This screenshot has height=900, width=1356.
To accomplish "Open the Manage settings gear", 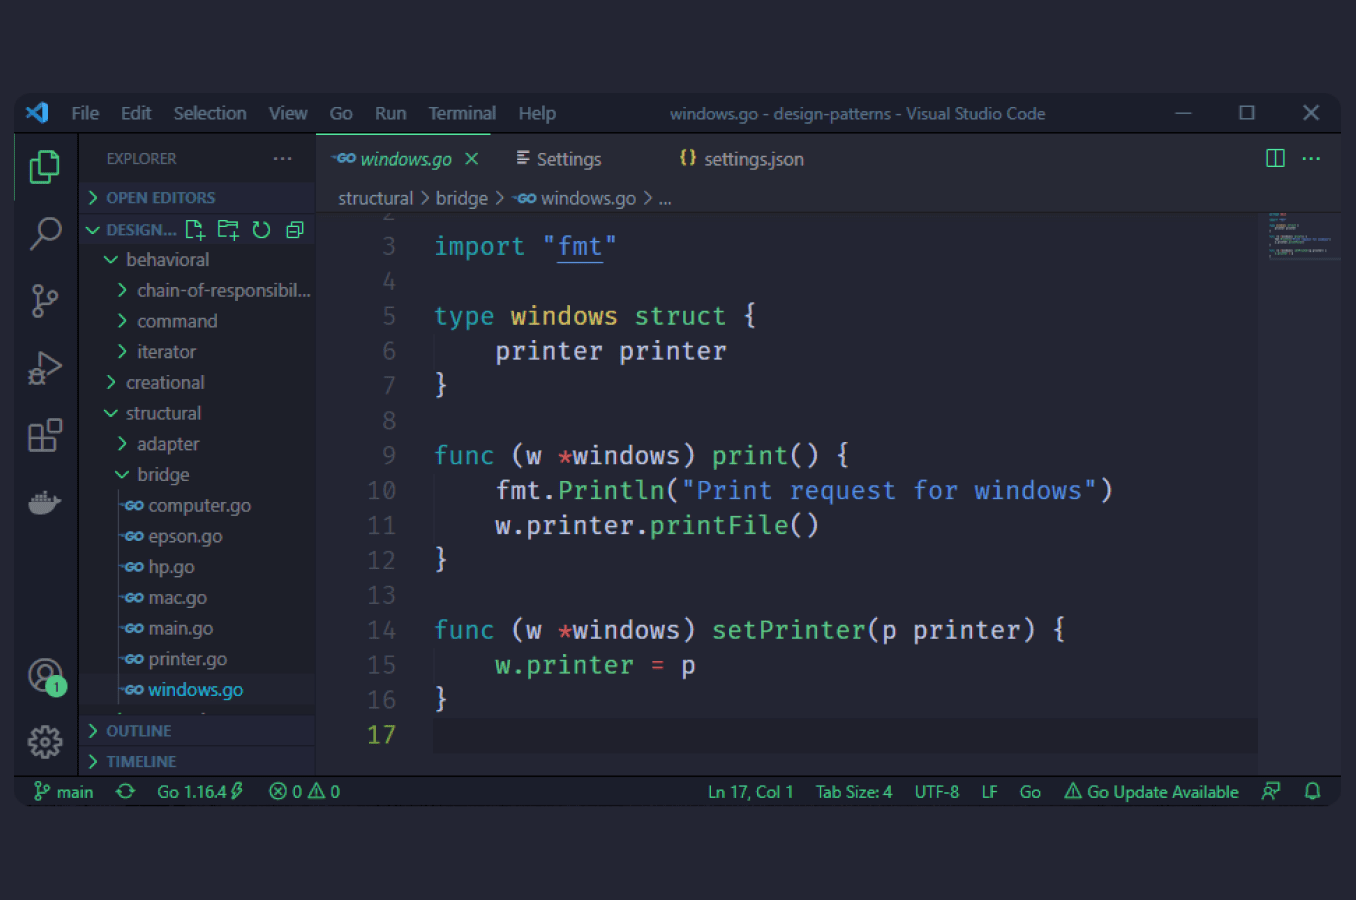I will click(x=45, y=742).
